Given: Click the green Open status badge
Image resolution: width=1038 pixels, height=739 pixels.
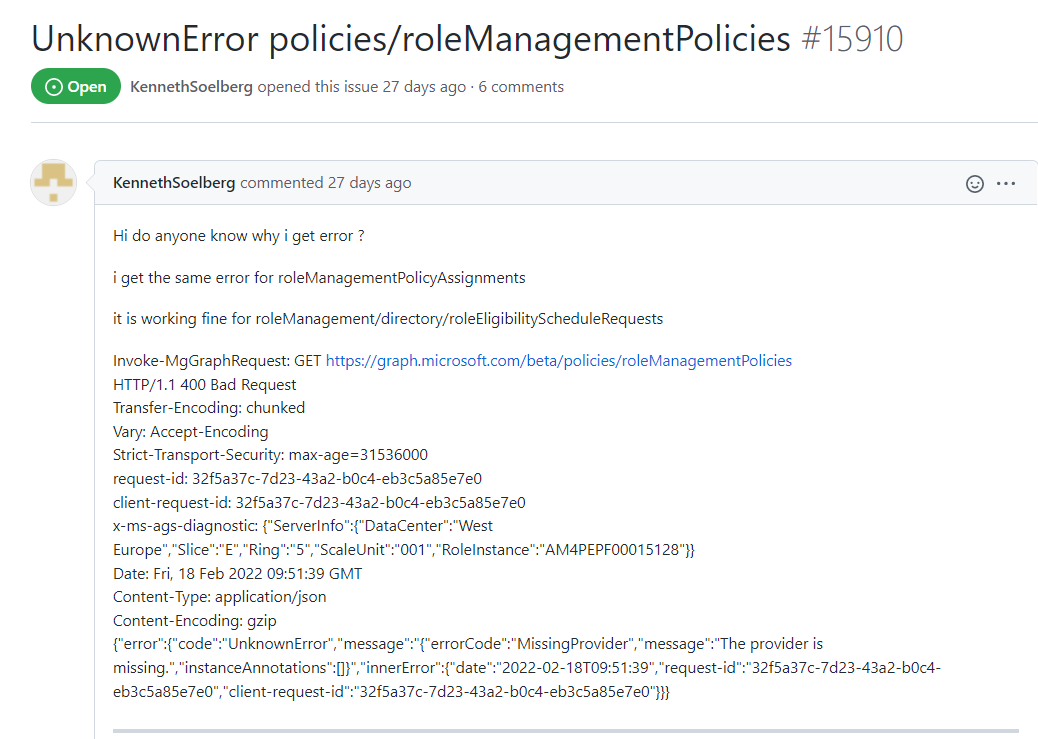Looking at the screenshot, I should (x=76, y=87).
